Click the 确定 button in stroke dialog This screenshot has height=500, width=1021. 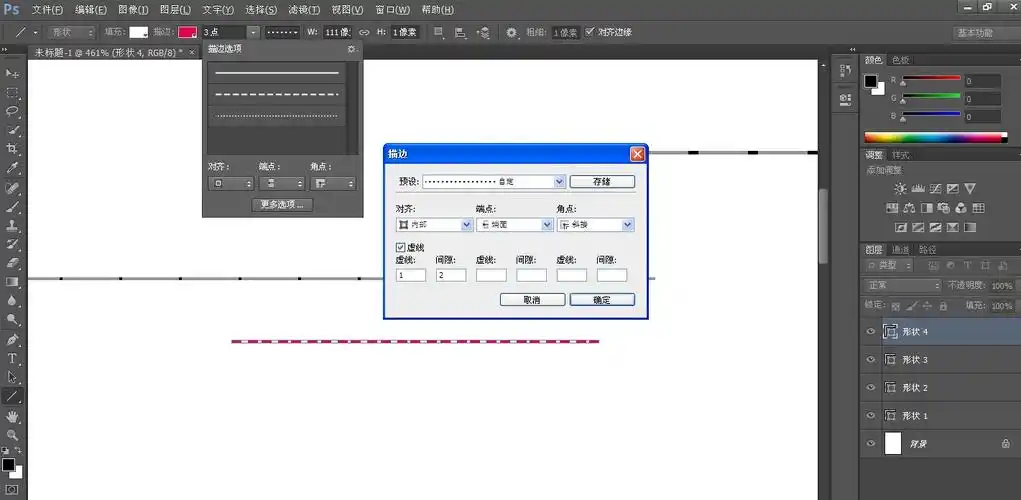(x=601, y=300)
